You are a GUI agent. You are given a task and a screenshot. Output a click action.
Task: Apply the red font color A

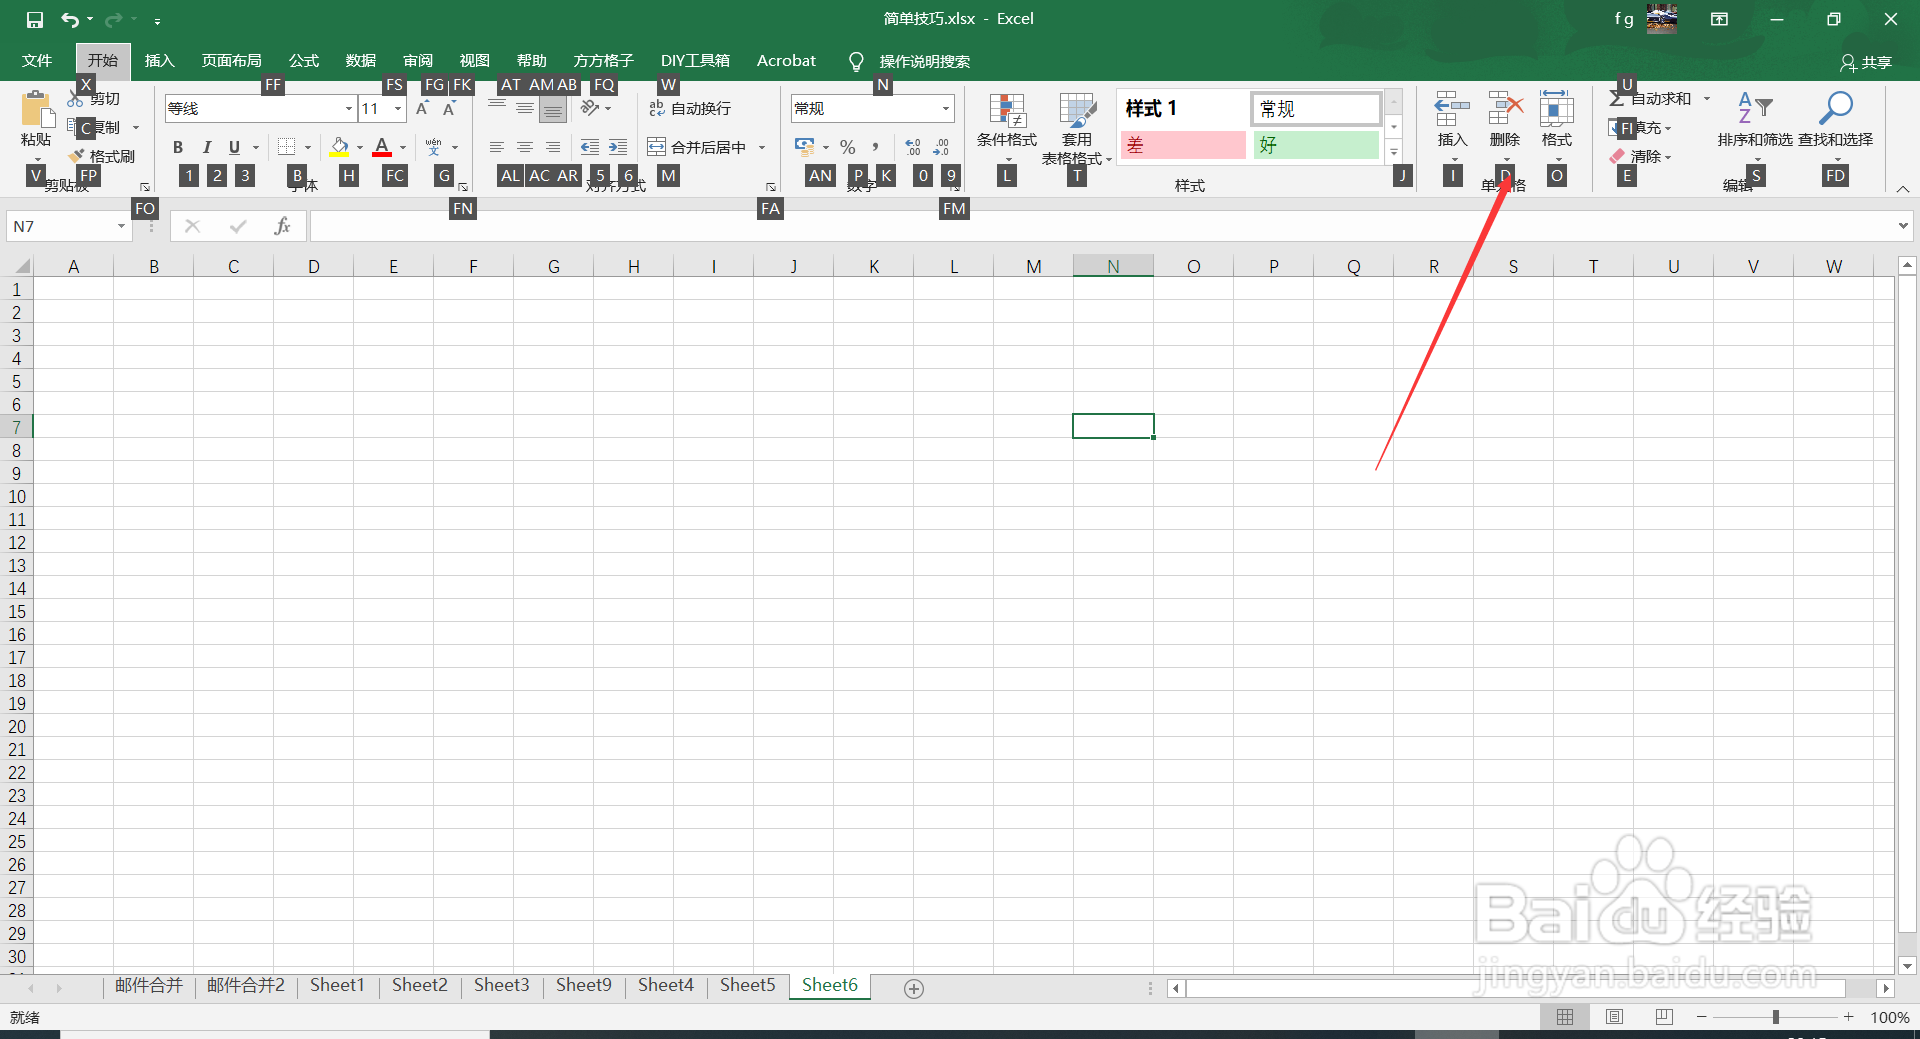click(382, 147)
